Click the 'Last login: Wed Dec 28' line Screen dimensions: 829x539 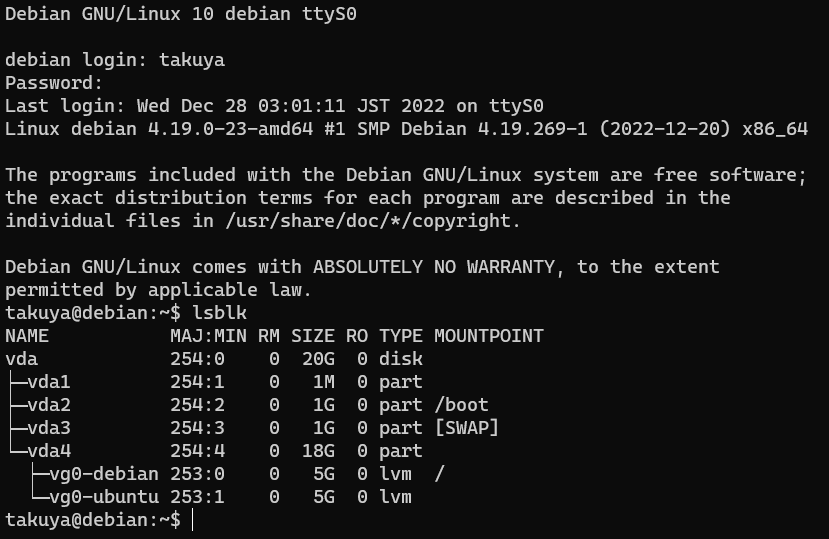point(274,106)
